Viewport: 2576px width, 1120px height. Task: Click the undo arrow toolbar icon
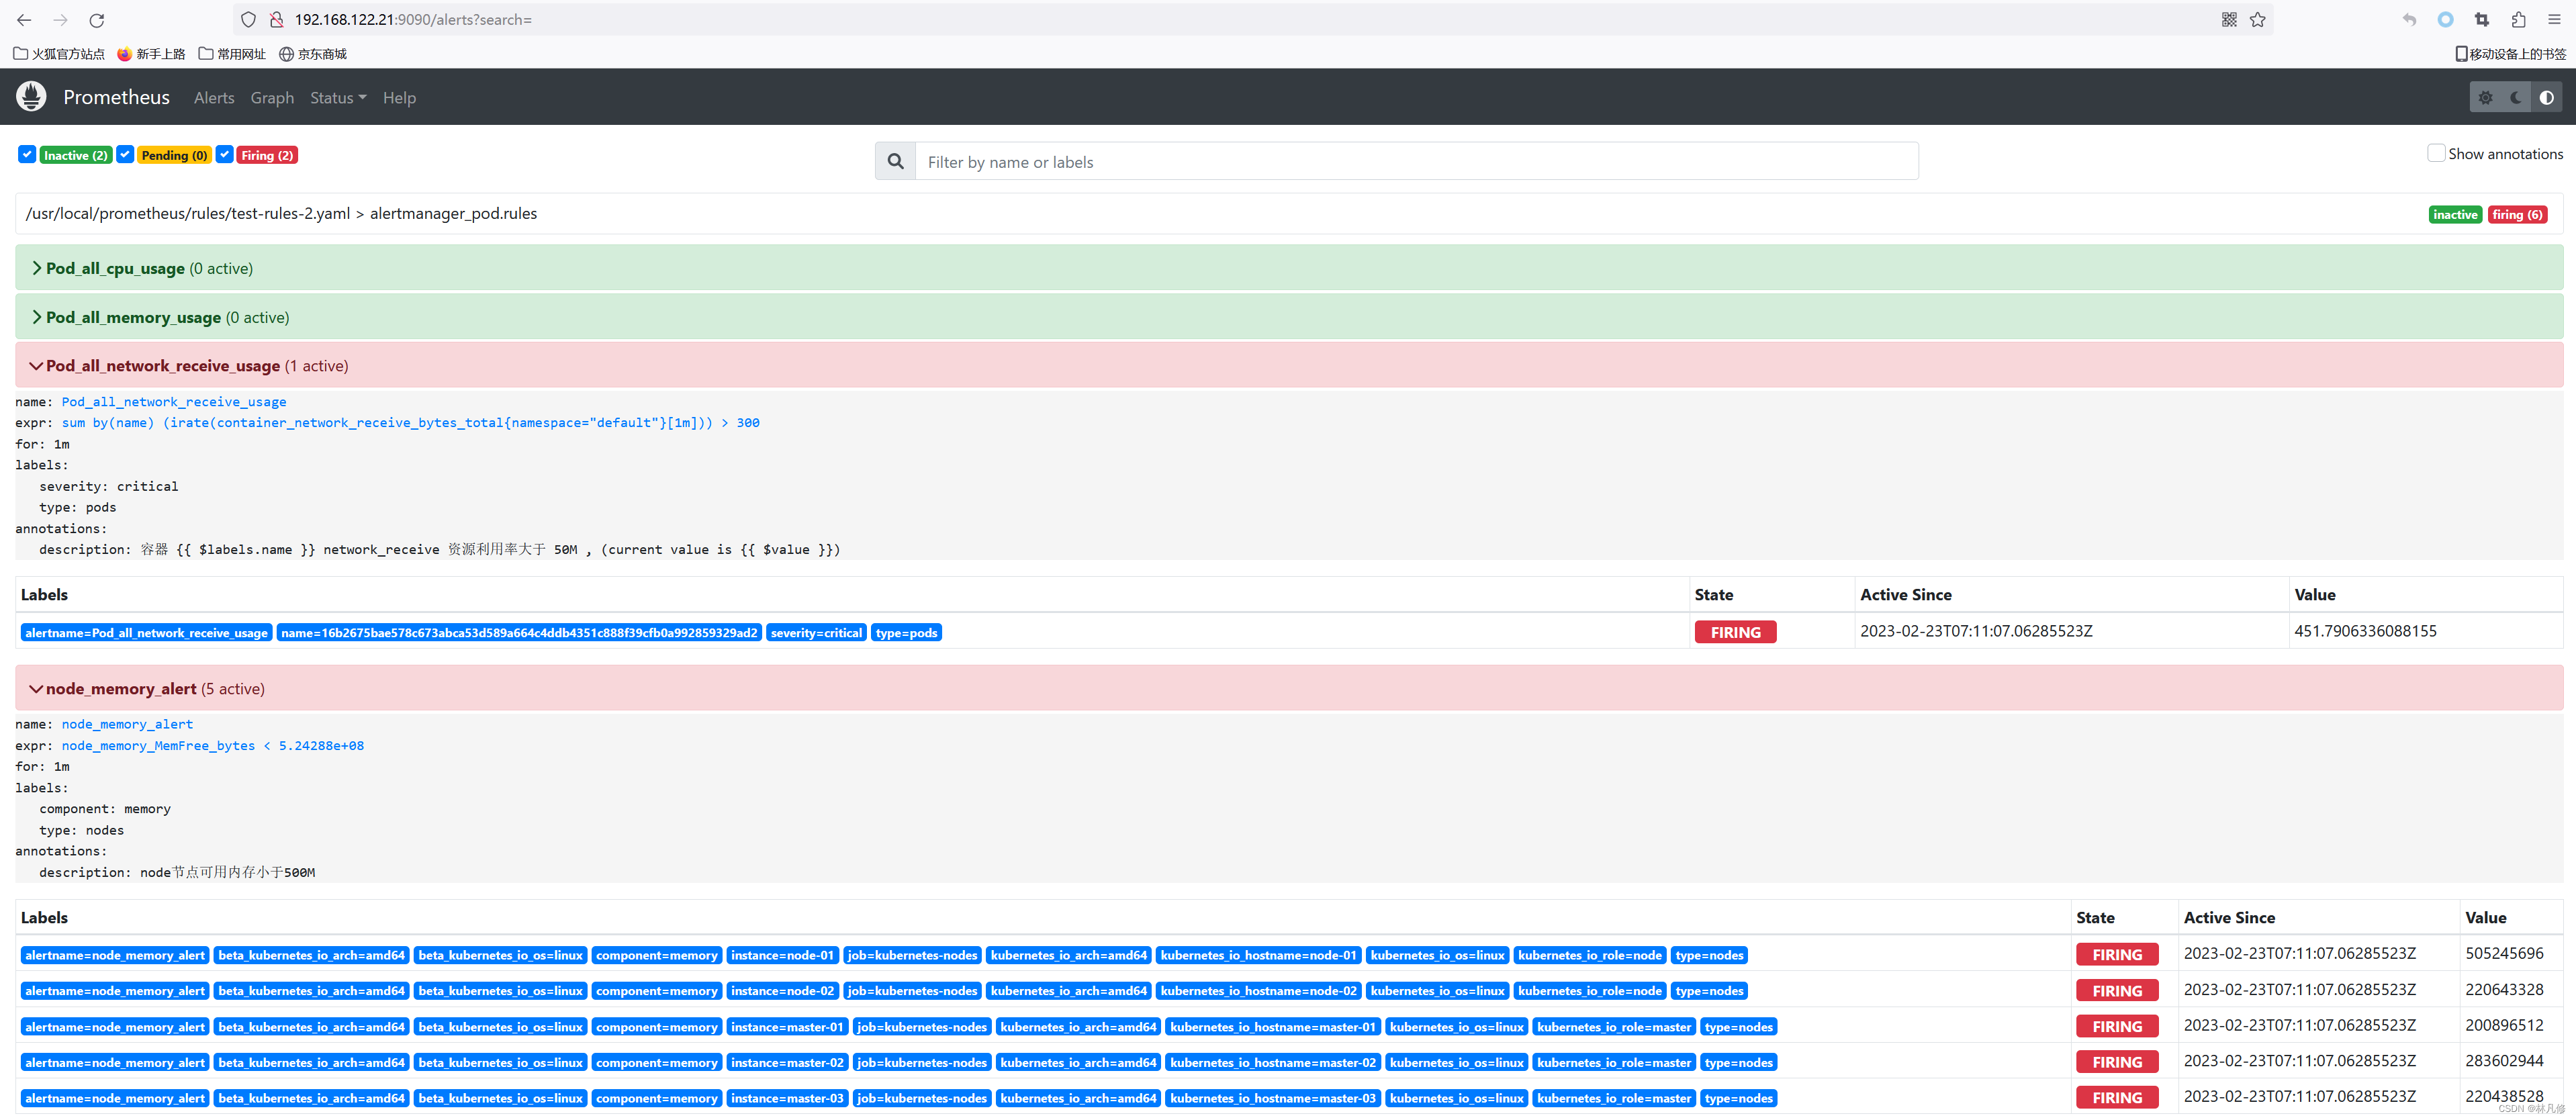[2409, 20]
